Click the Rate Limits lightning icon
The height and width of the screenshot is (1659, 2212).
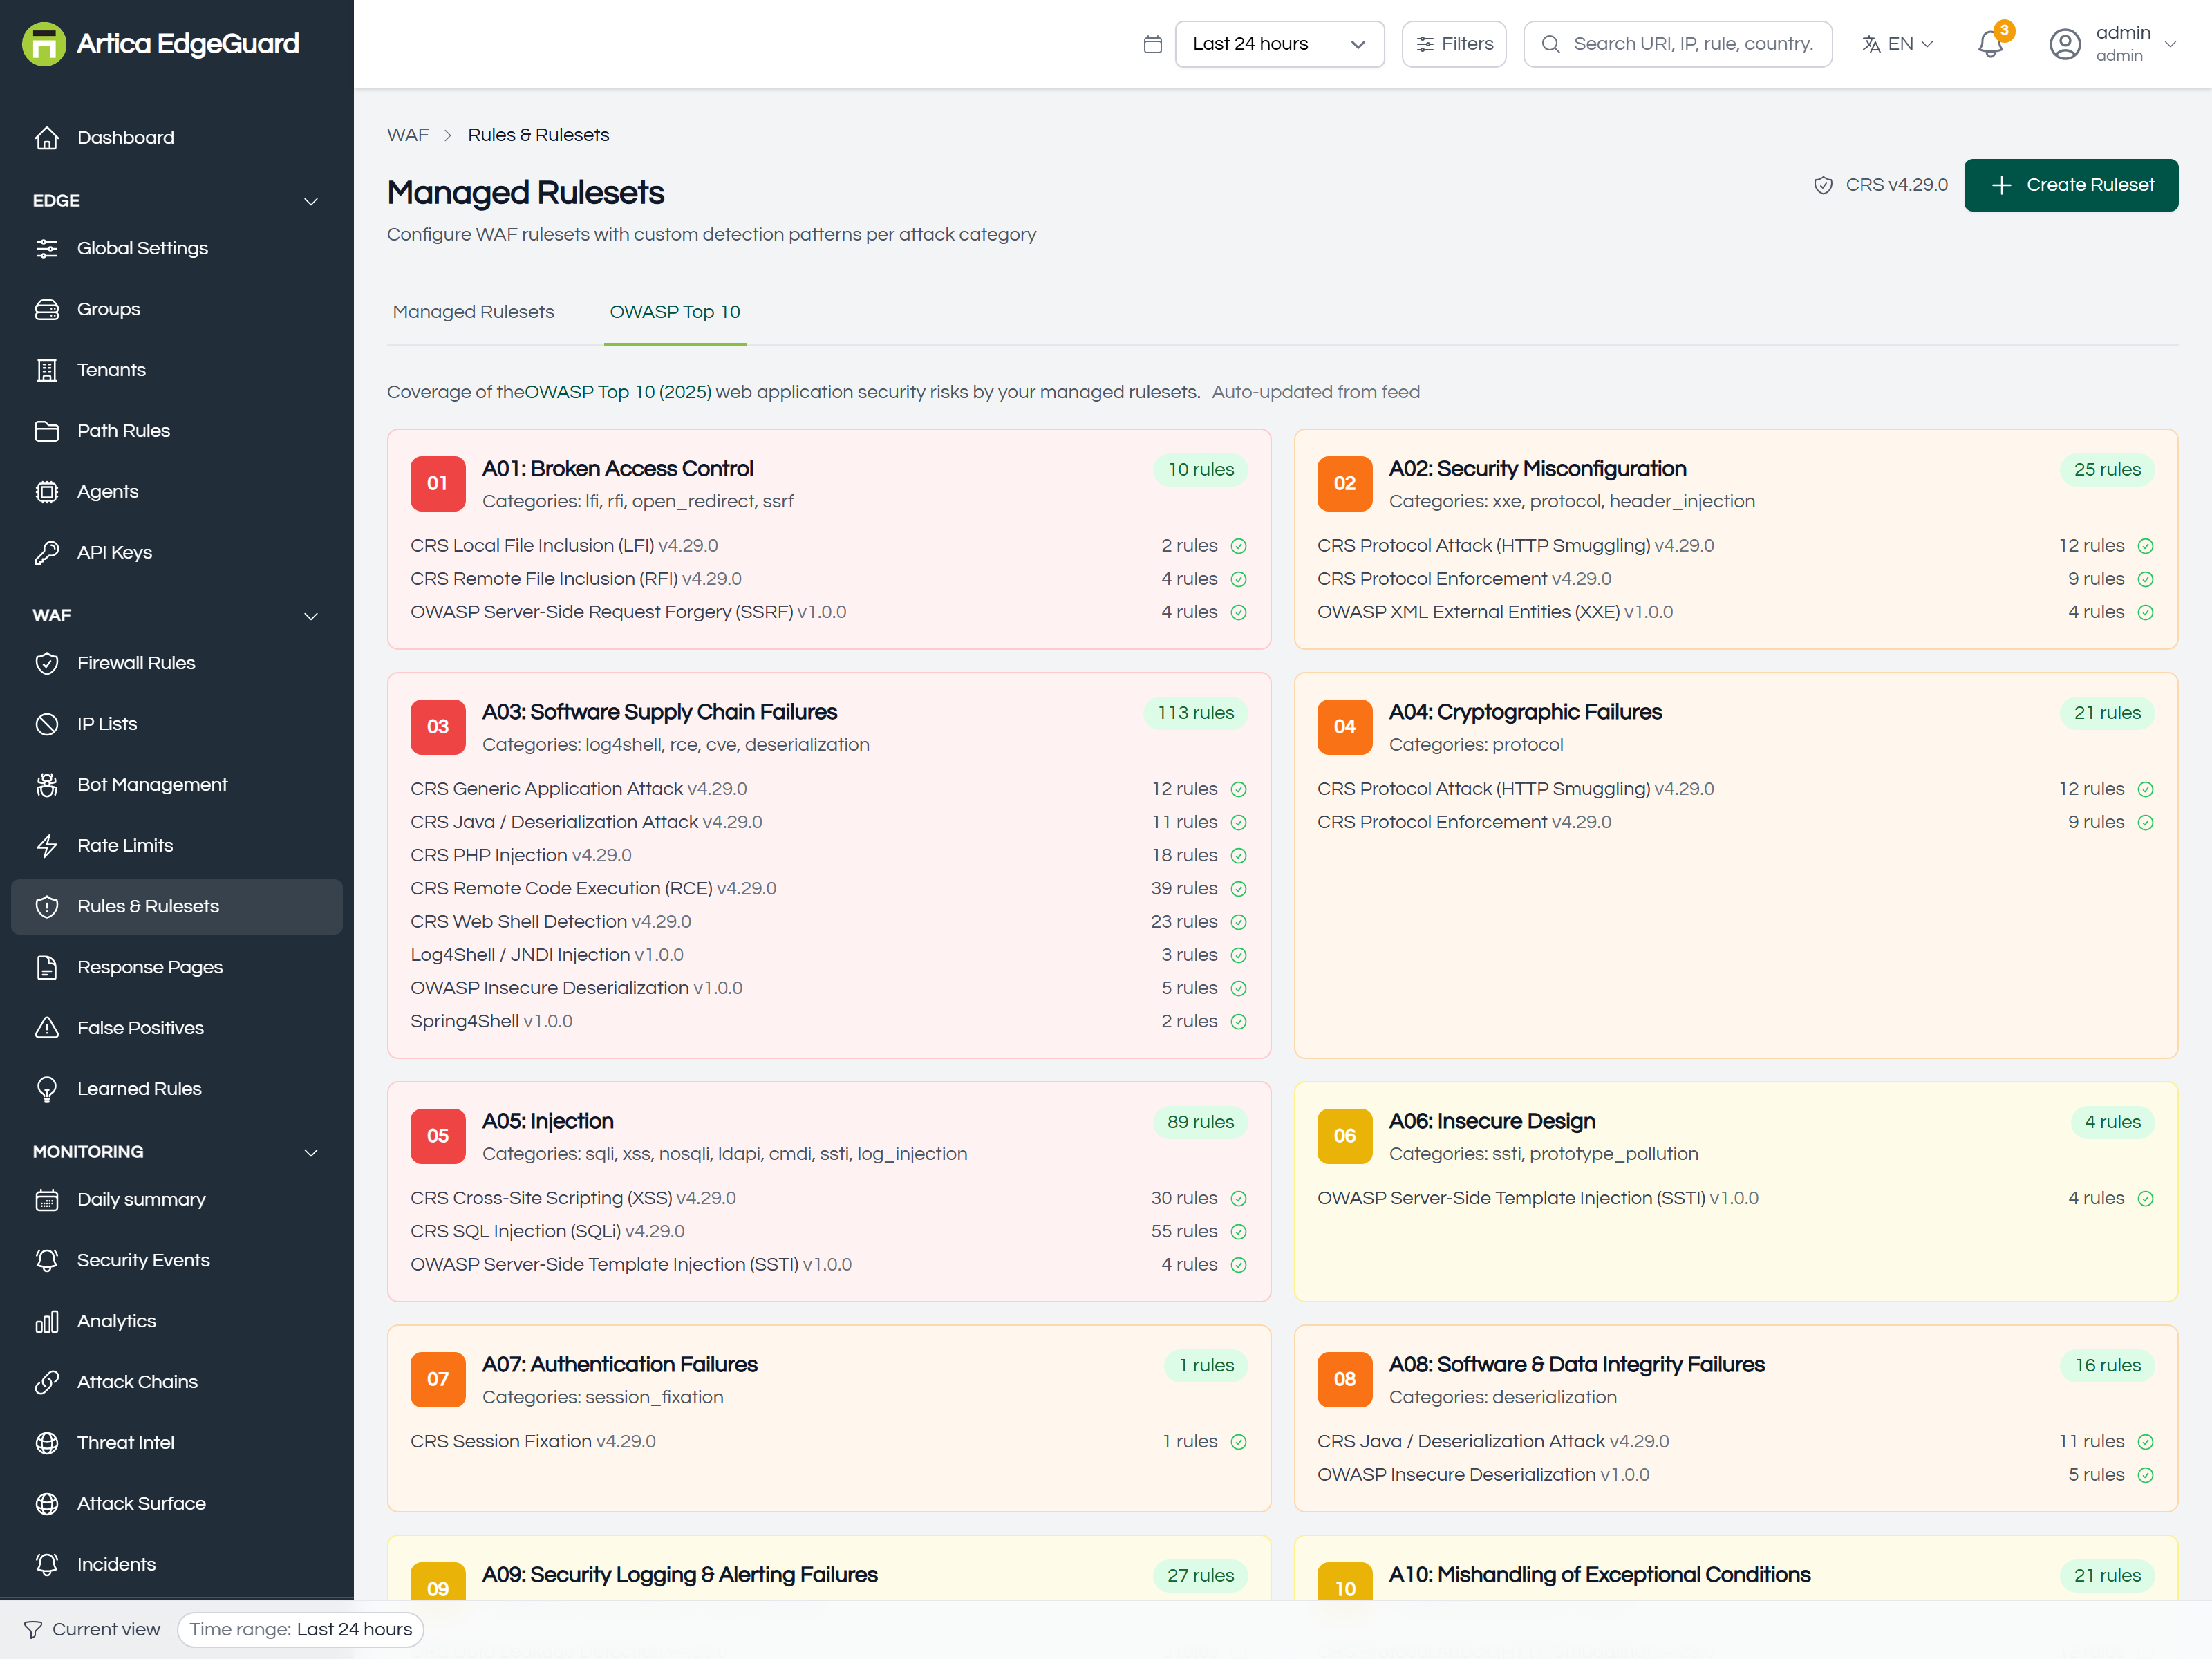click(x=47, y=846)
